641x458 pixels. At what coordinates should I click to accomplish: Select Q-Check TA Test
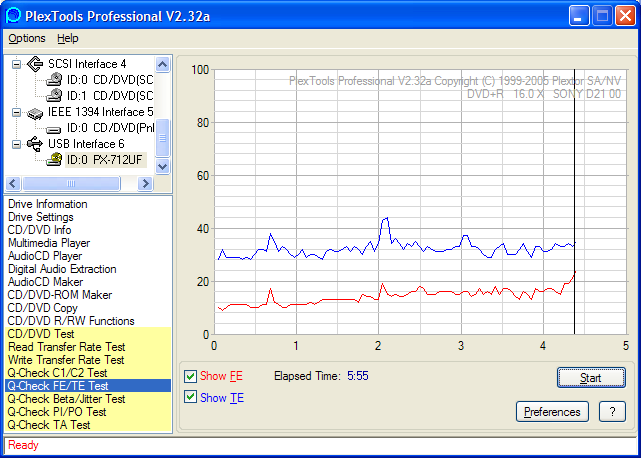[88, 425]
